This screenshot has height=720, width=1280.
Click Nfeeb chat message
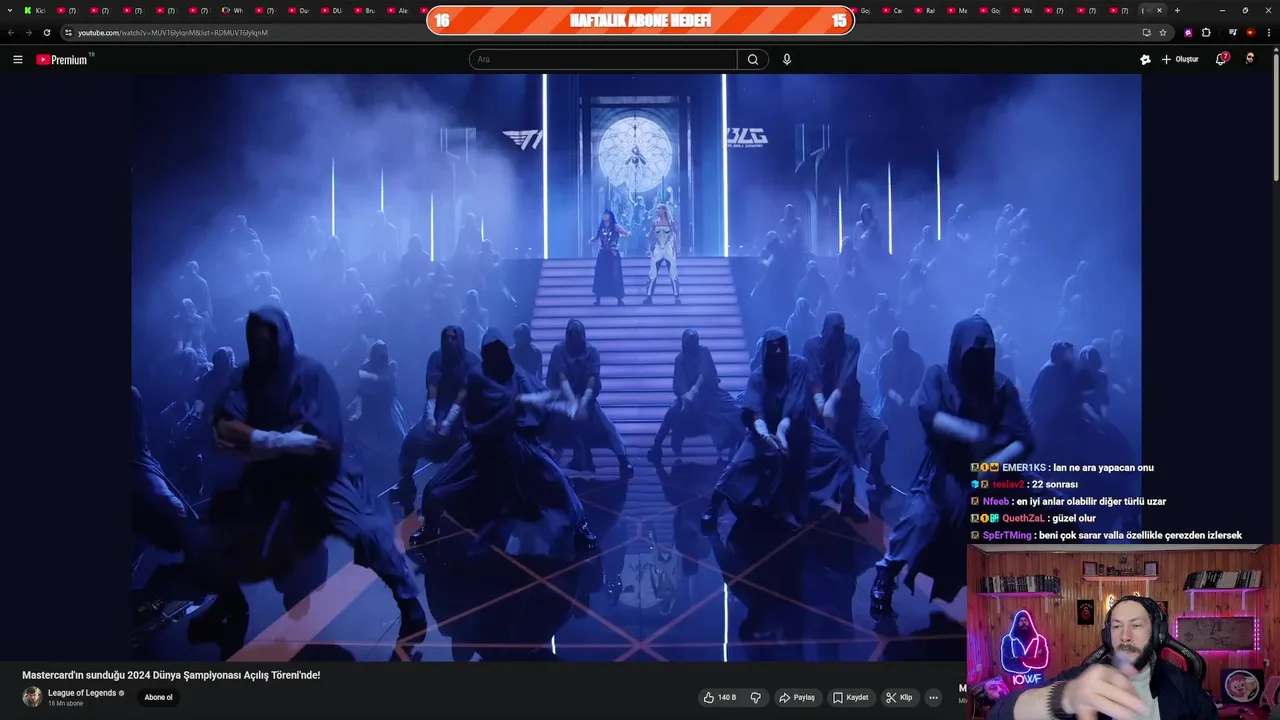(1068, 502)
